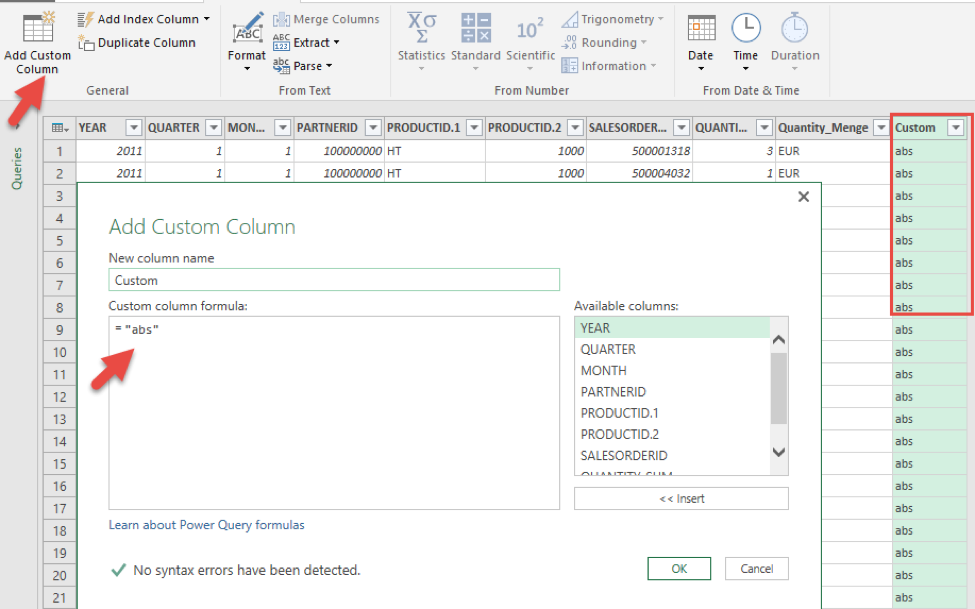Open the MON... column filter dropdown

(282, 128)
